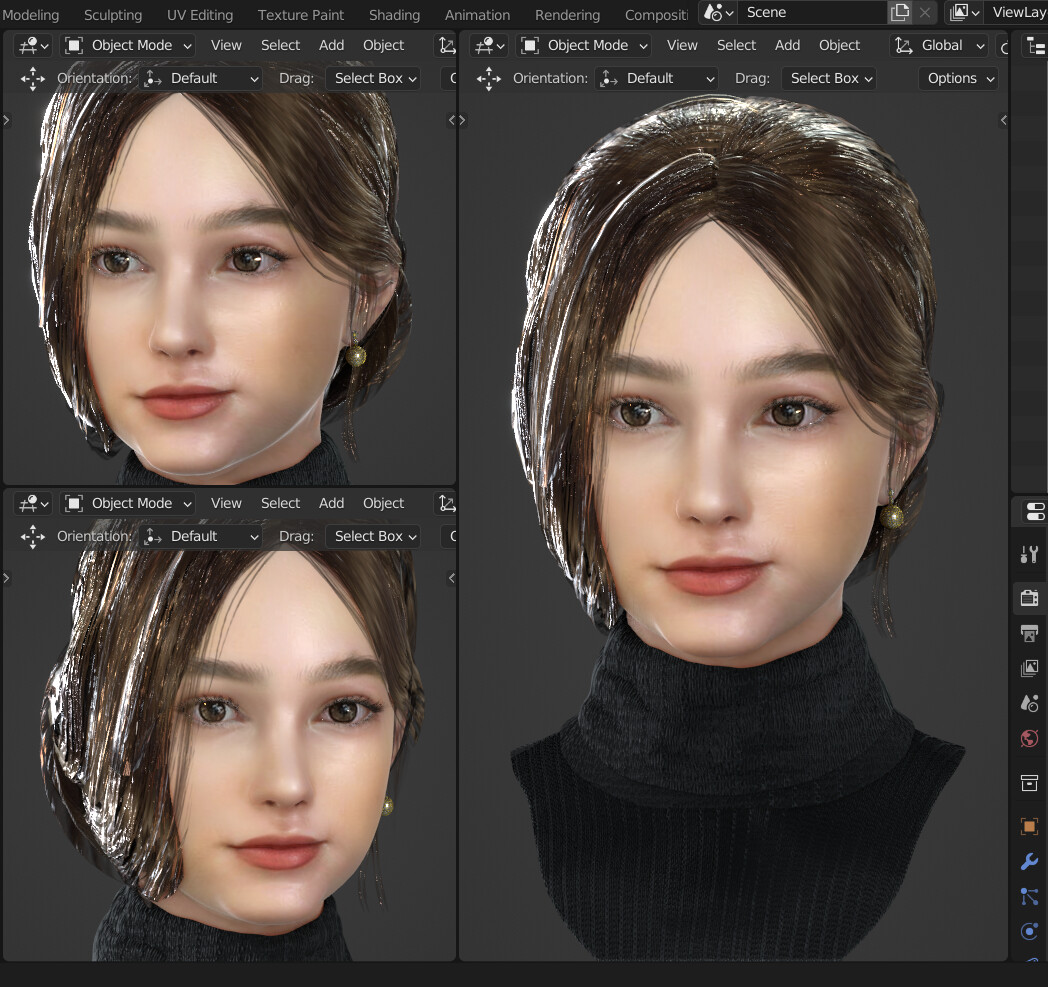This screenshot has width=1048, height=987.
Task: Unlink the scene with the X button
Action: tap(923, 12)
